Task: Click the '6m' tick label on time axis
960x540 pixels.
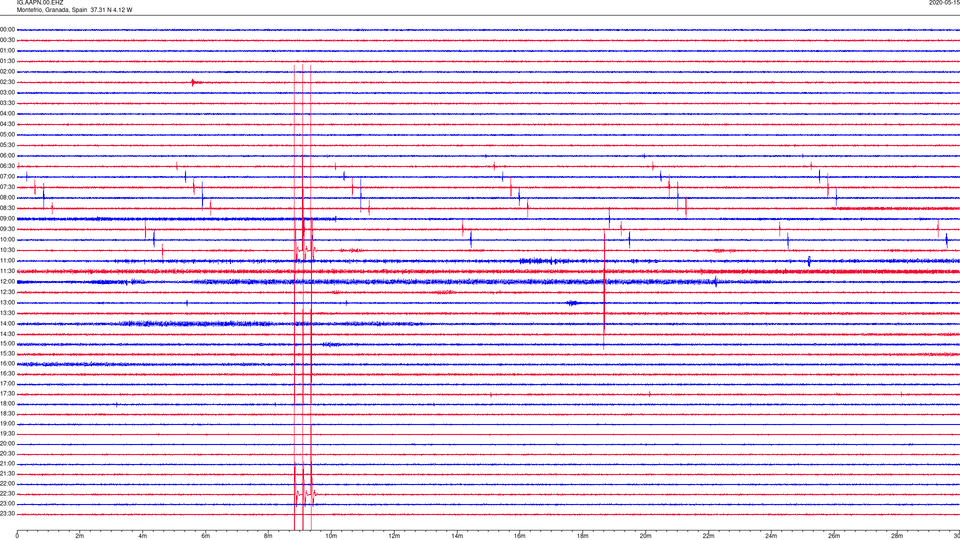Action: point(206,536)
